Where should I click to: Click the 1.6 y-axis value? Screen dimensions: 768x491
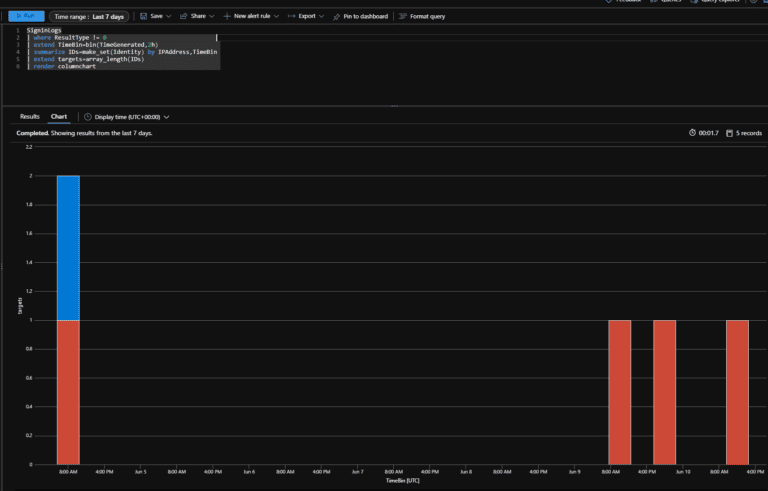29,234
